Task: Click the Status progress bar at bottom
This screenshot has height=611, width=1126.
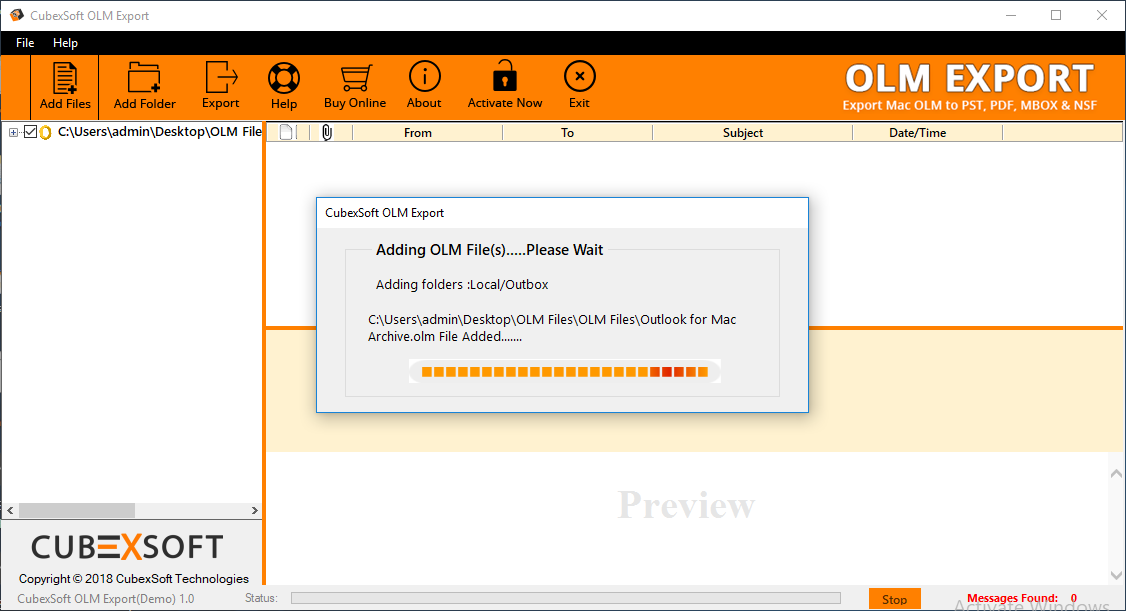Action: point(566,598)
